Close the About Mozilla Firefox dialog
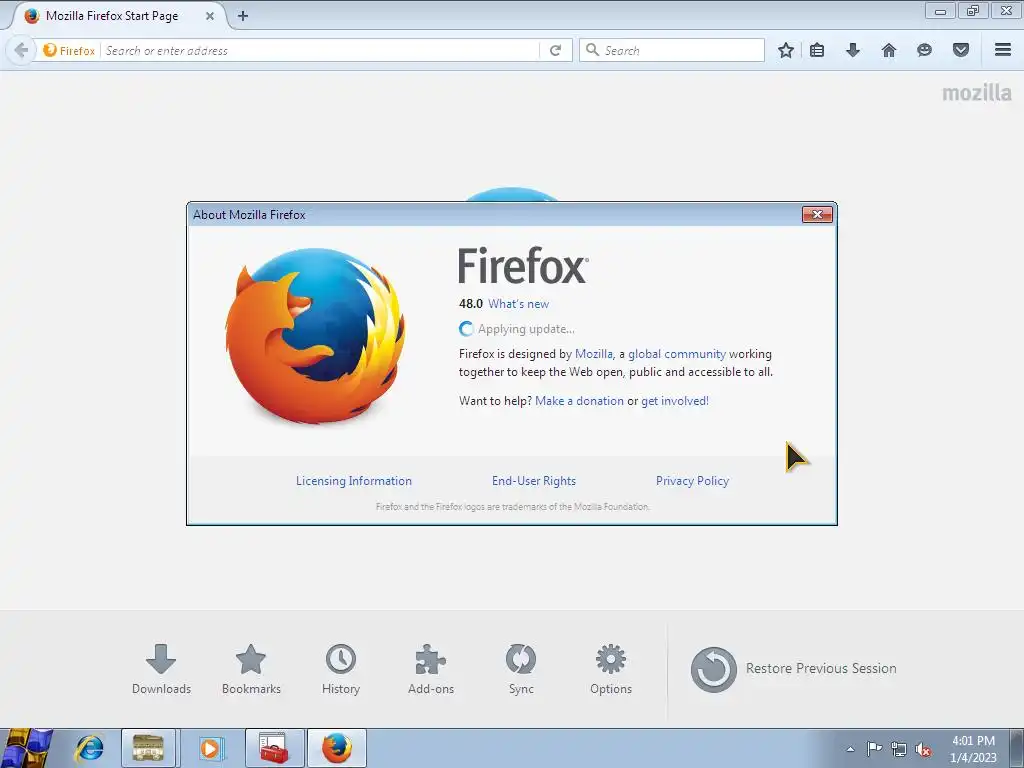This screenshot has height=768, width=1024. pos(817,214)
